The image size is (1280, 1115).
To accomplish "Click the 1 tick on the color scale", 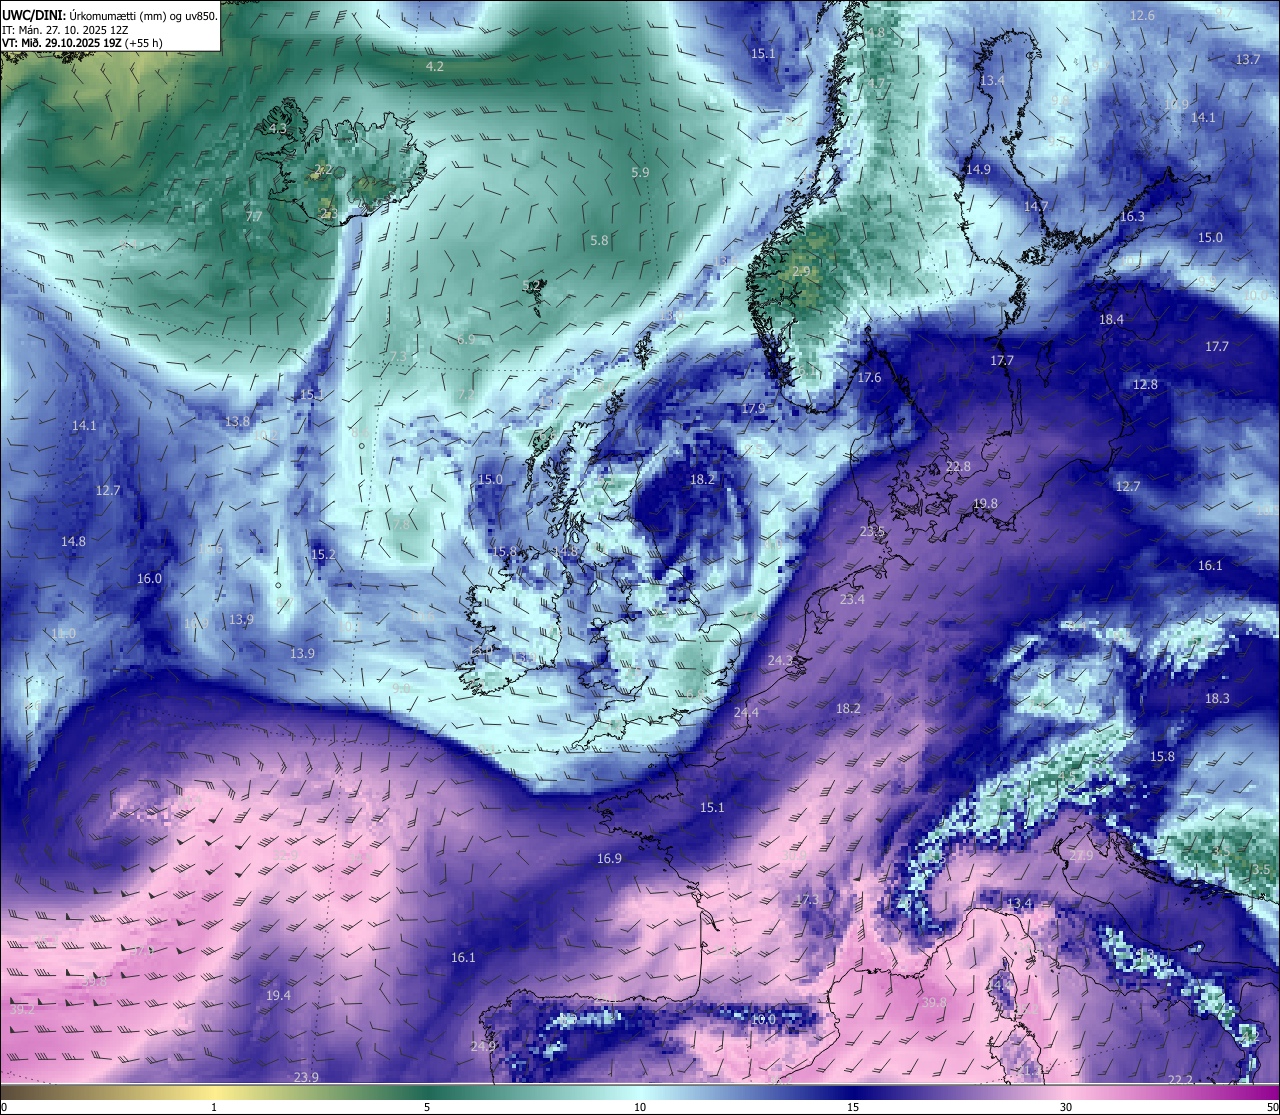I will (214, 1107).
